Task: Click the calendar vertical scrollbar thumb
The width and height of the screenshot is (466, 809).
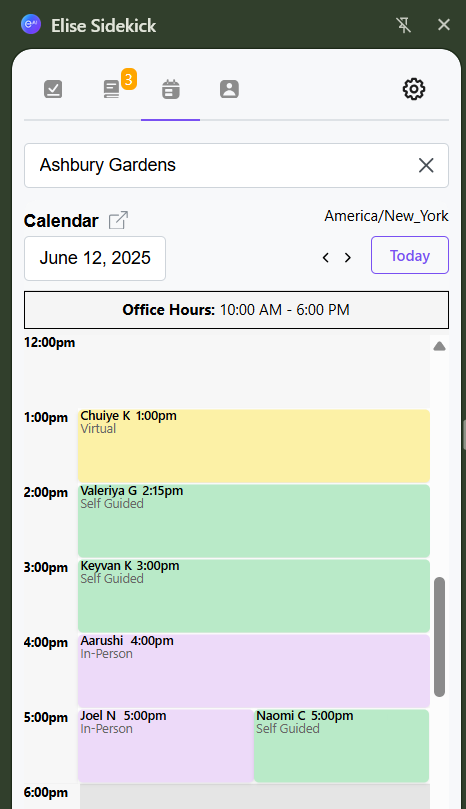Action: tap(439, 637)
